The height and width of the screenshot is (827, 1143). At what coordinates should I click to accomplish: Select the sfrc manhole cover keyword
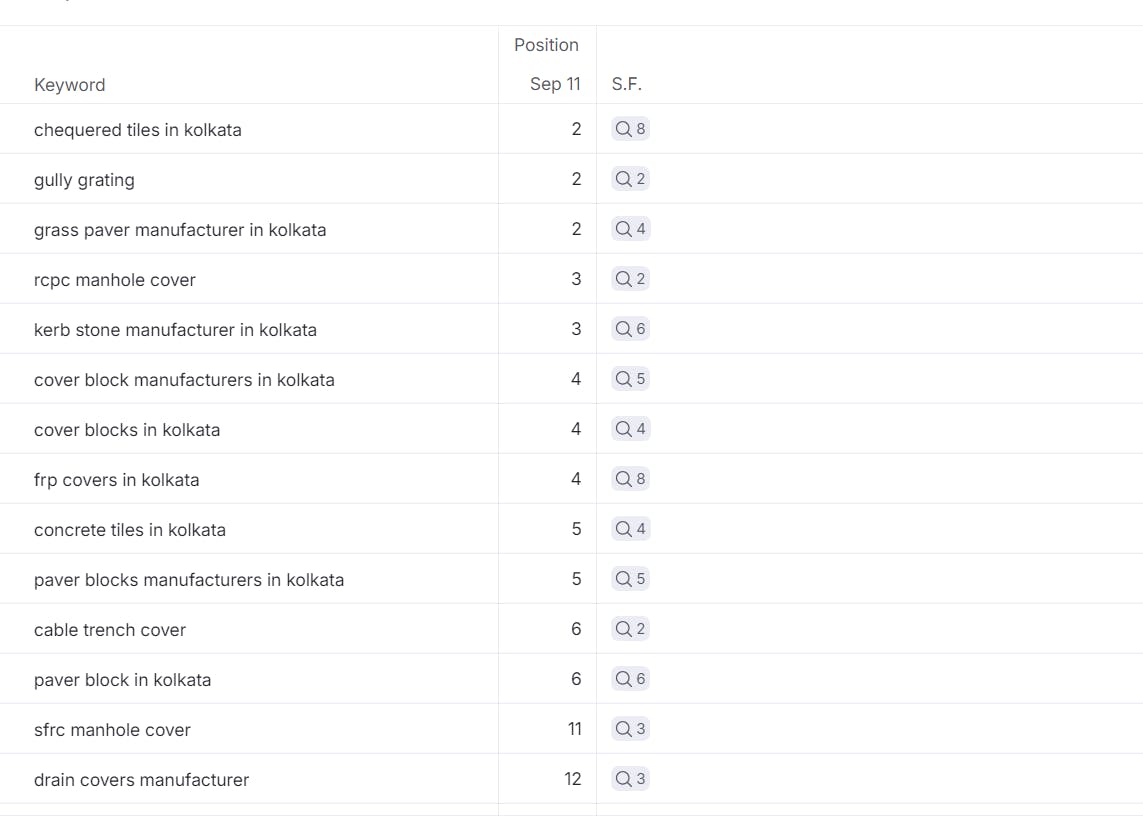[112, 730]
